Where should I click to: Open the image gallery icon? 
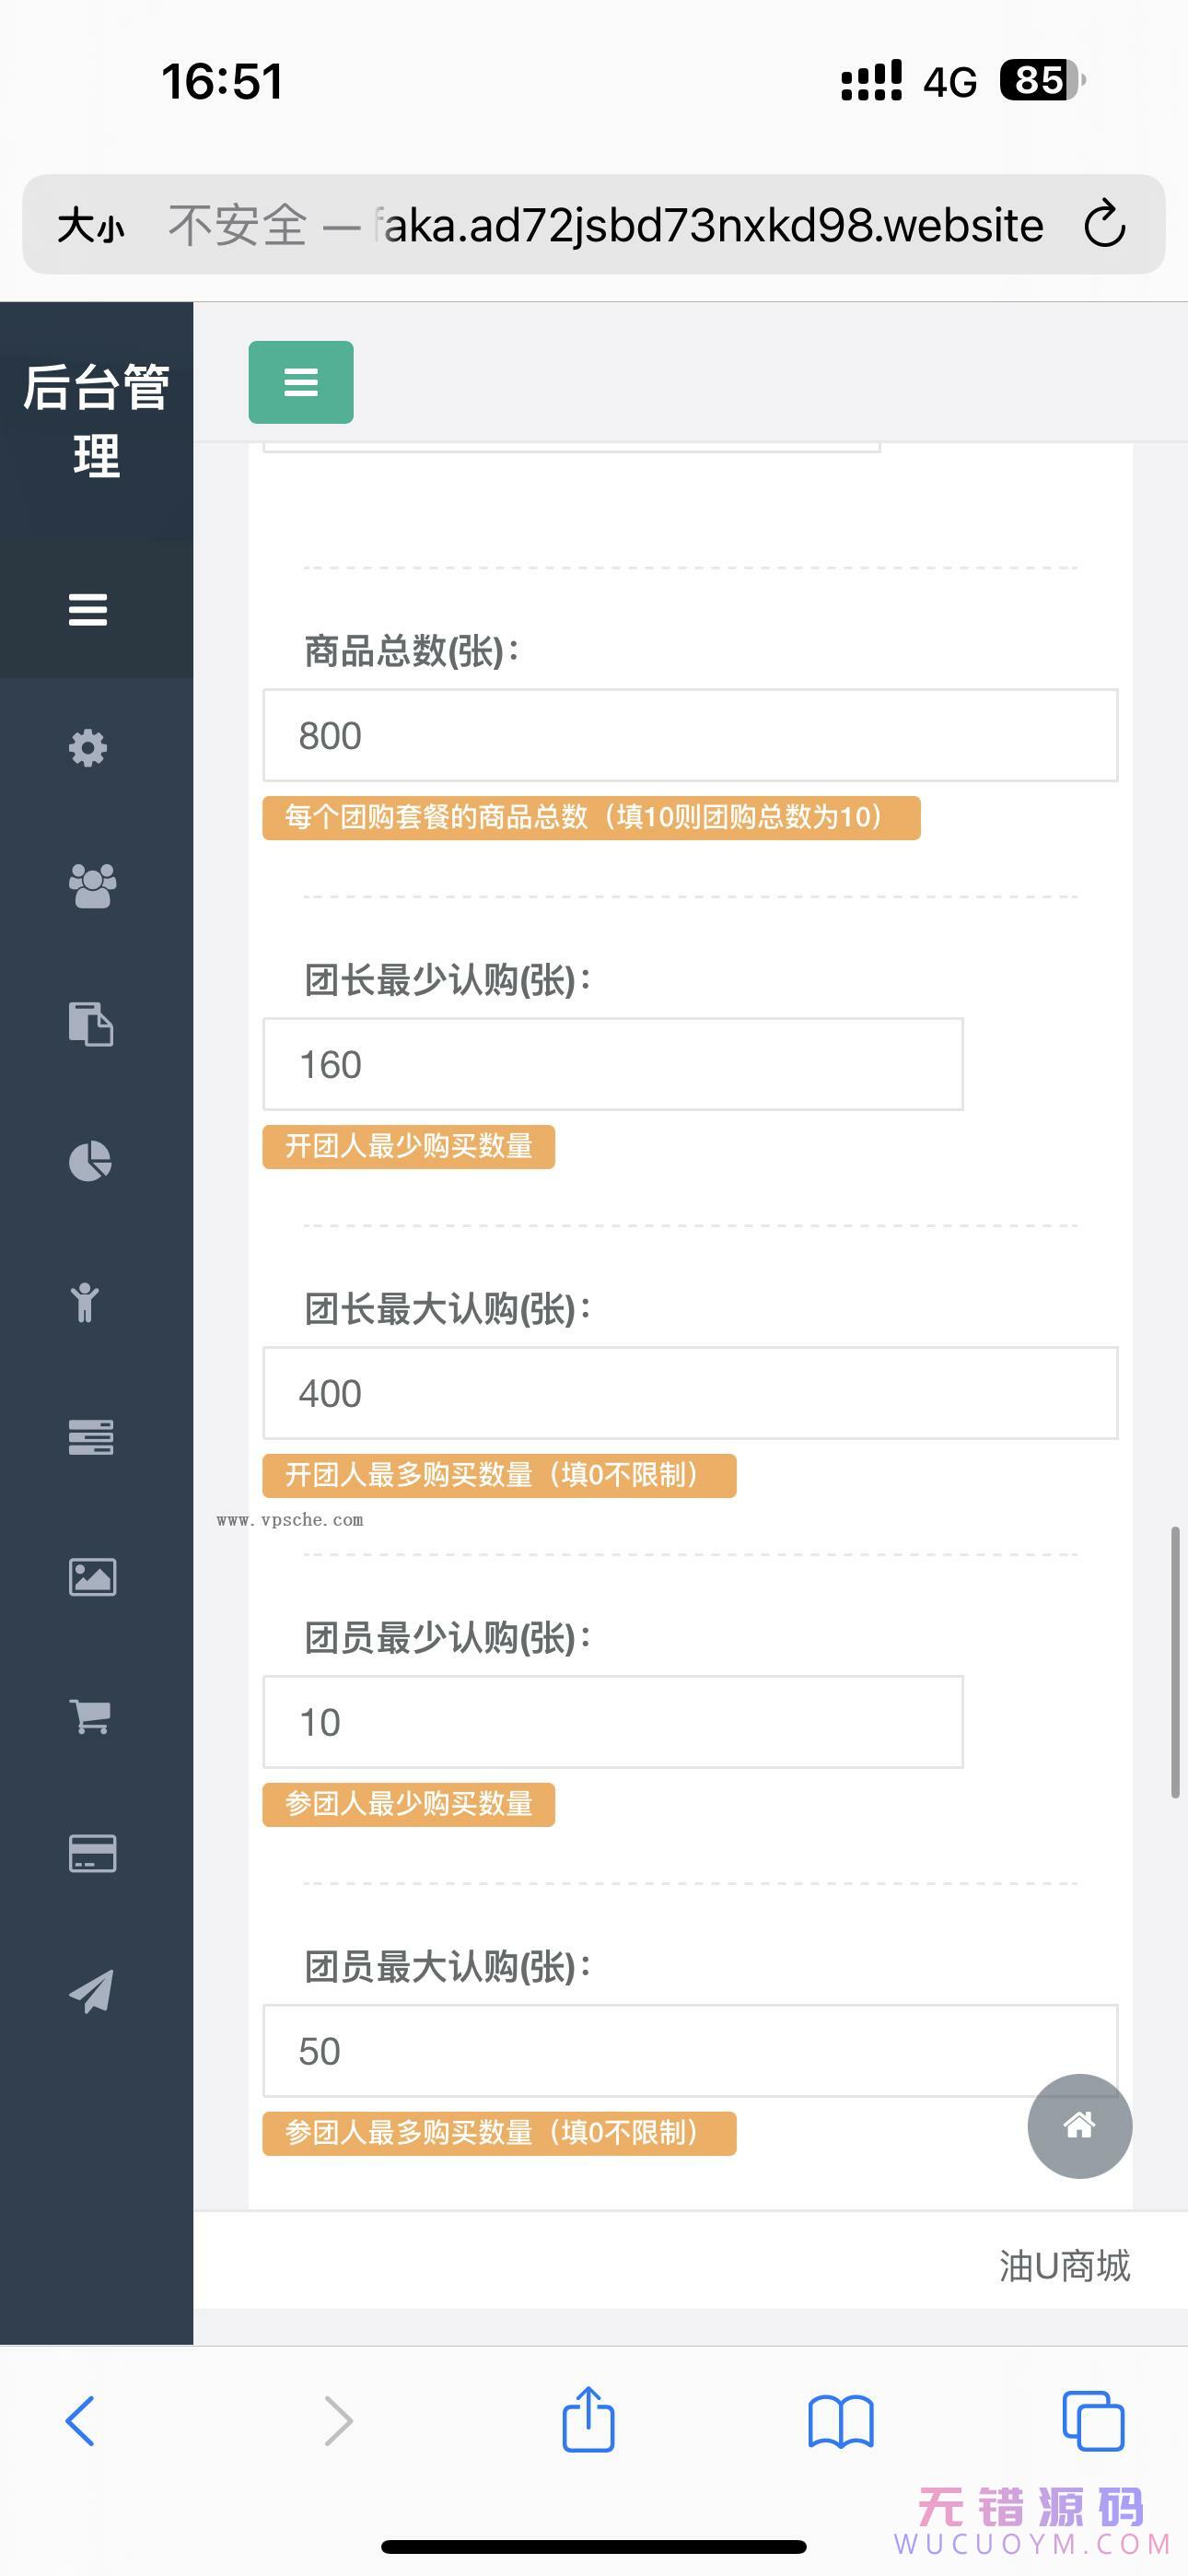[x=90, y=1577]
